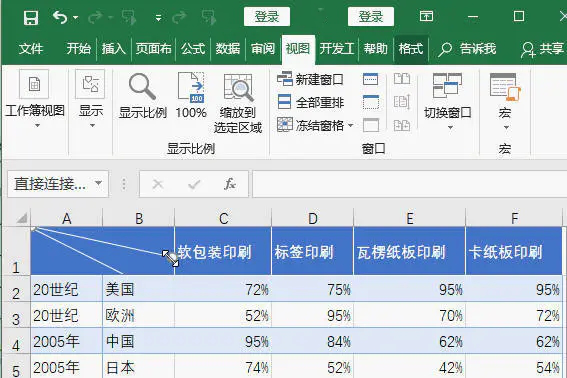The height and width of the screenshot is (378, 567).
Task: Click the 告诉我 search box
Action: pos(467,48)
